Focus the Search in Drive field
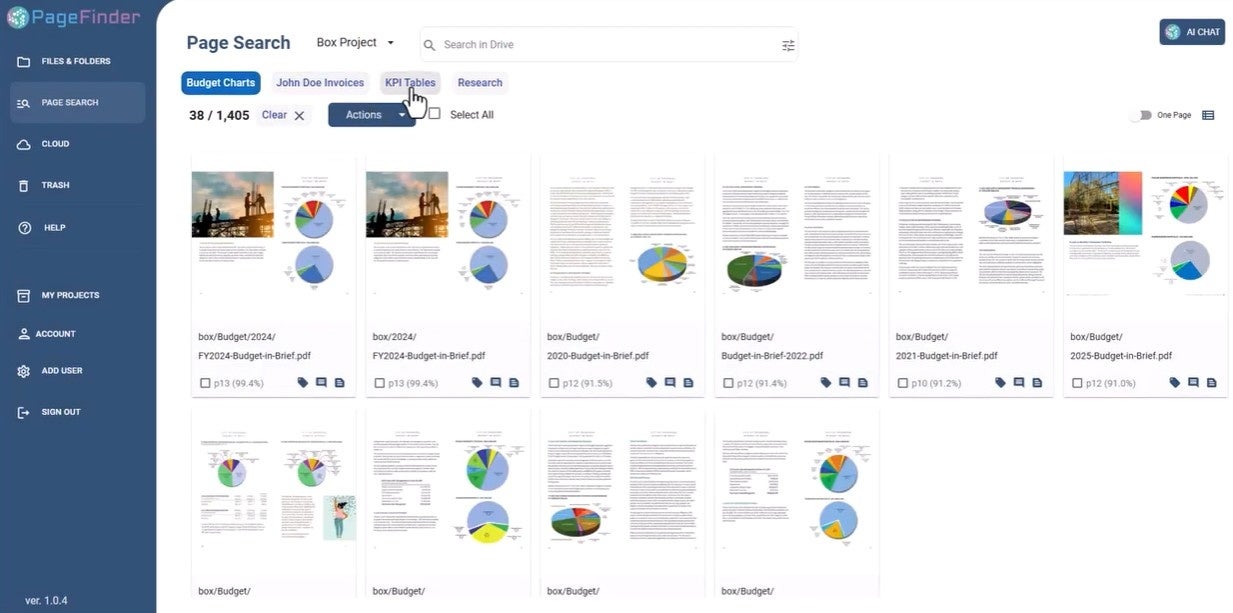This screenshot has height=613, width=1233. click(x=608, y=45)
